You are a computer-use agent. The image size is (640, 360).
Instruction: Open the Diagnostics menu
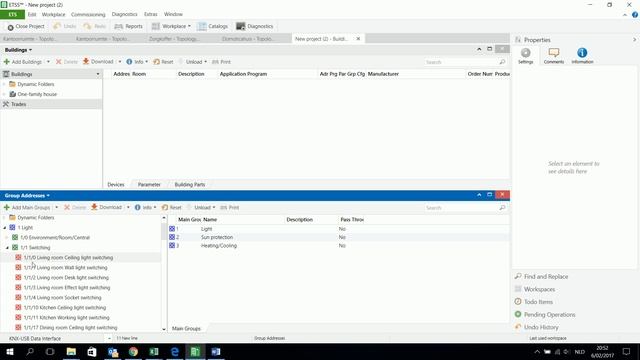pyautogui.click(x=124, y=14)
